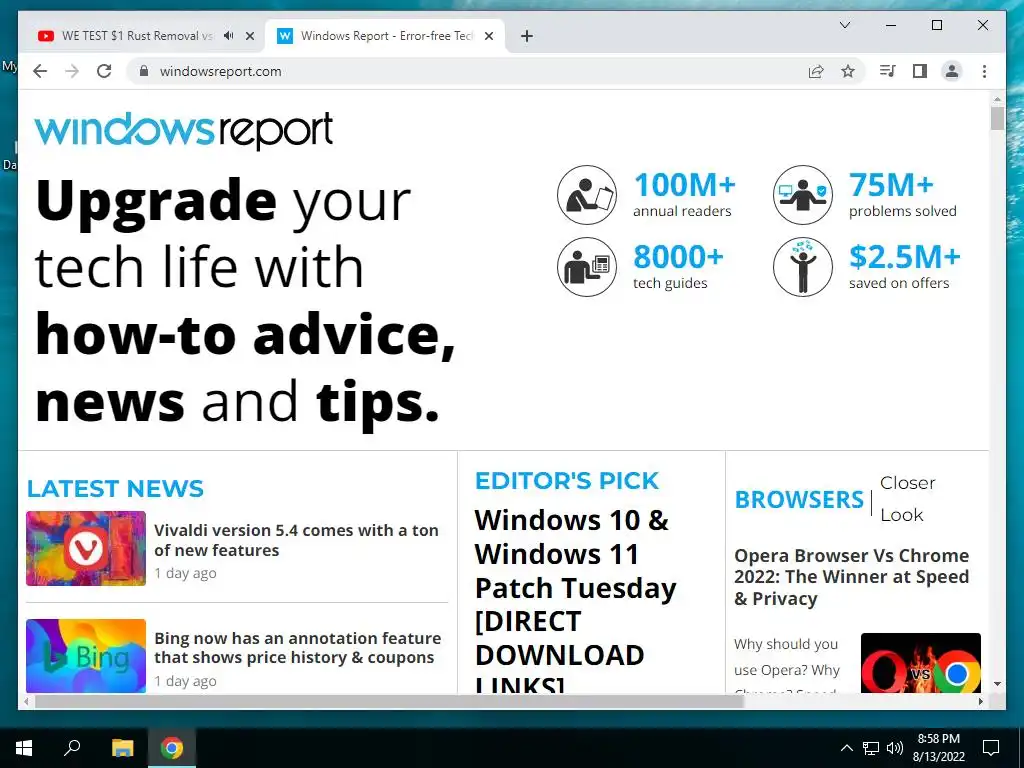1024x768 pixels.
Task: Open the Vivaldi version 5.4 article
Action: tap(296, 540)
